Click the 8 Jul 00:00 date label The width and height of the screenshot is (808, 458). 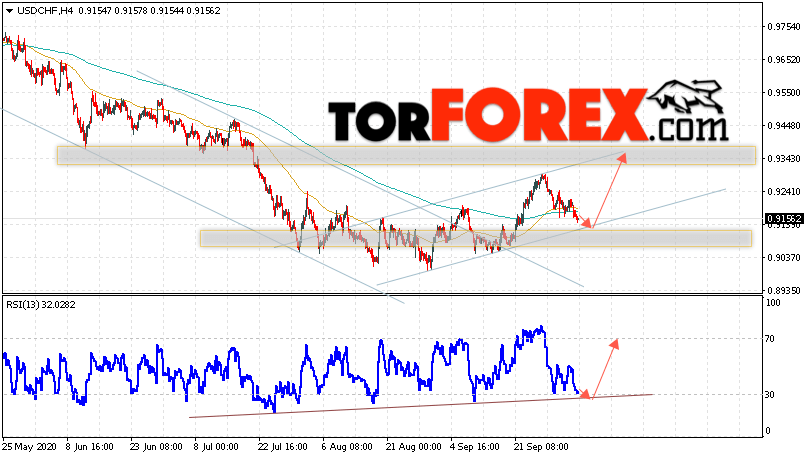216,447
